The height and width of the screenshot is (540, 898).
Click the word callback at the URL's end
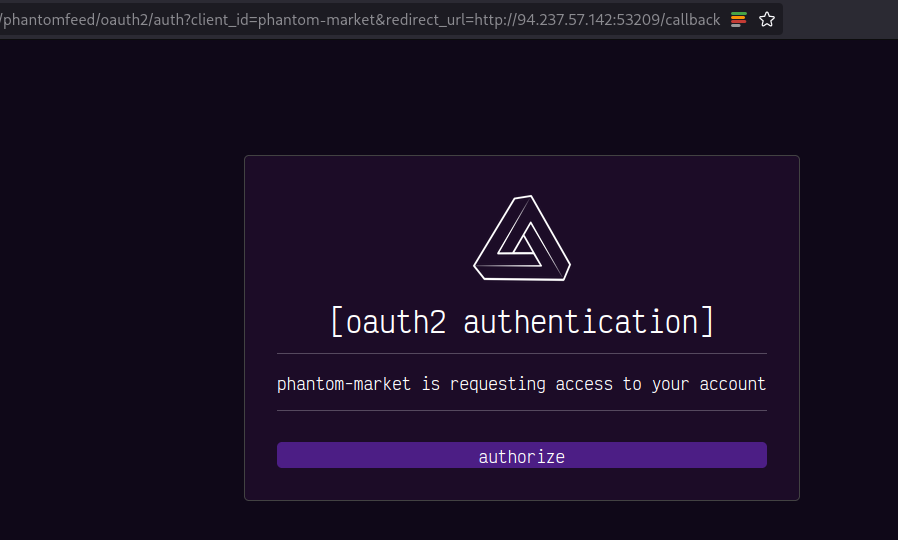coord(692,20)
